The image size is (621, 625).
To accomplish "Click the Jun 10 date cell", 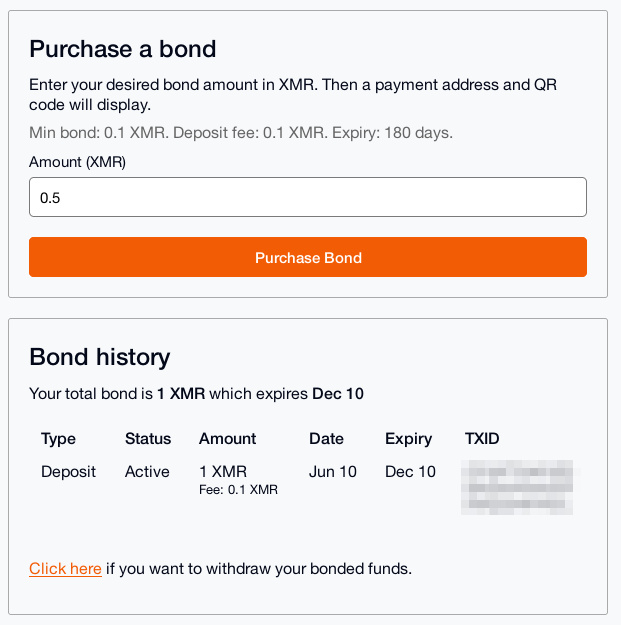I will (333, 471).
